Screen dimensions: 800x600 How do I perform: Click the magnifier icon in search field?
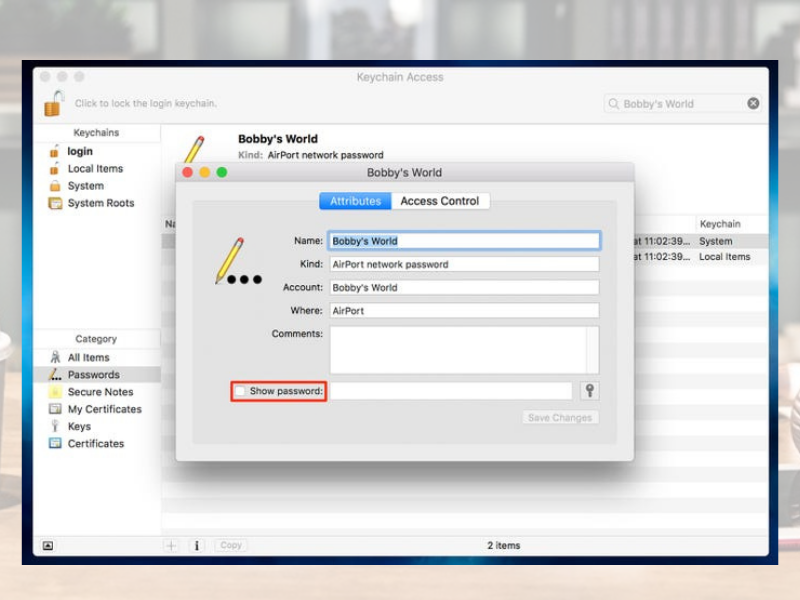coord(613,104)
